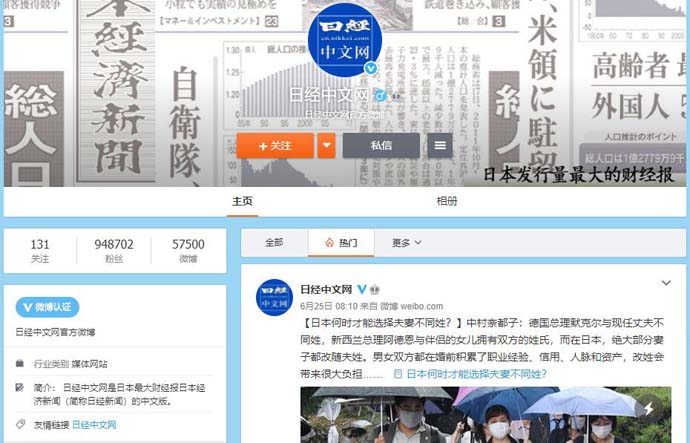
Task: Select the 热门 hot posts tab
Action: click(341, 242)
